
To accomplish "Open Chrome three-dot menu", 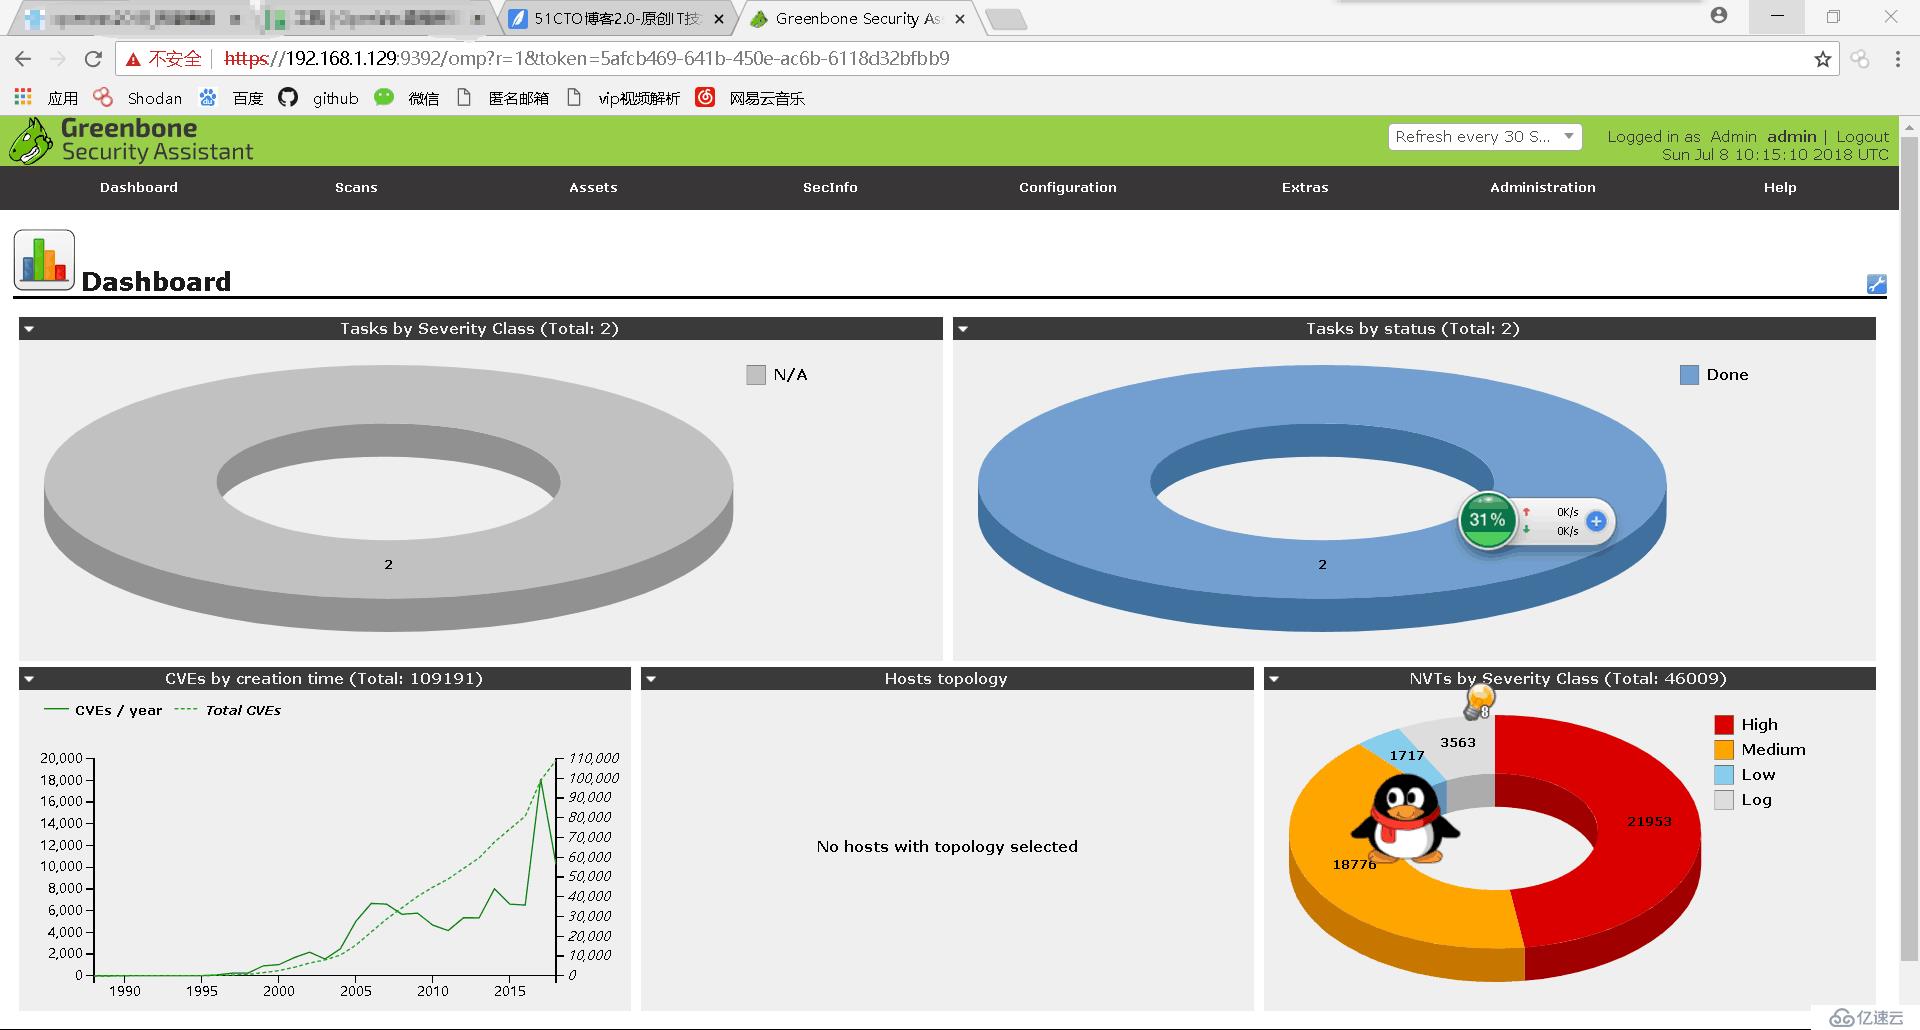I will coord(1897,59).
